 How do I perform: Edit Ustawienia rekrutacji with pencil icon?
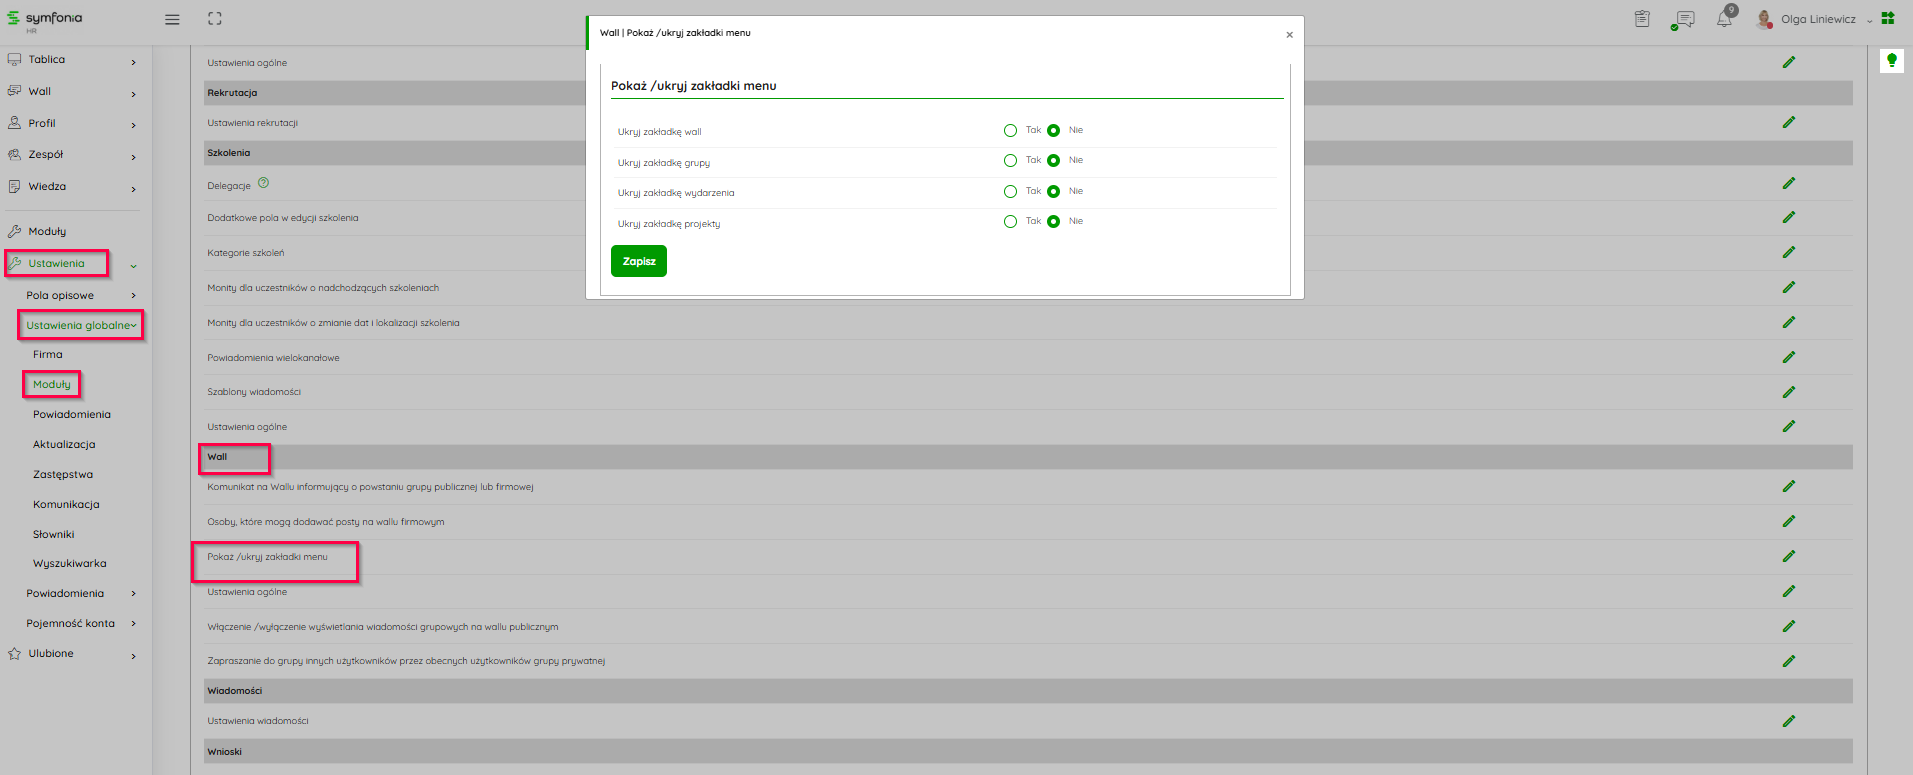click(1788, 122)
